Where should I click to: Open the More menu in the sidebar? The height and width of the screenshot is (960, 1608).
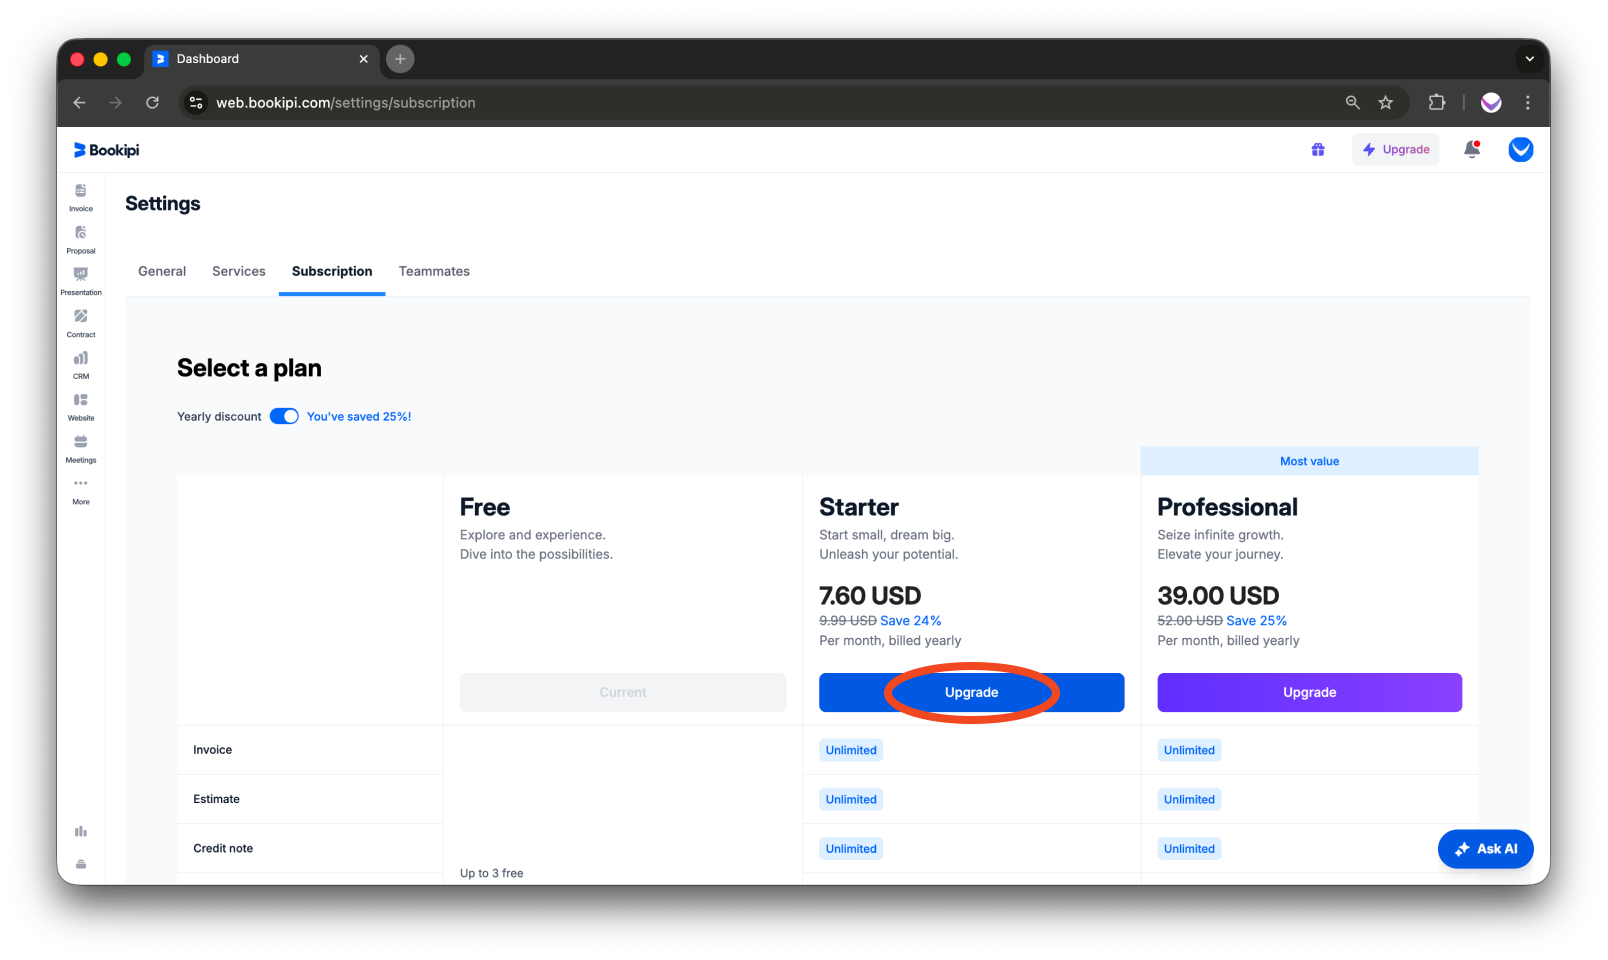[80, 490]
